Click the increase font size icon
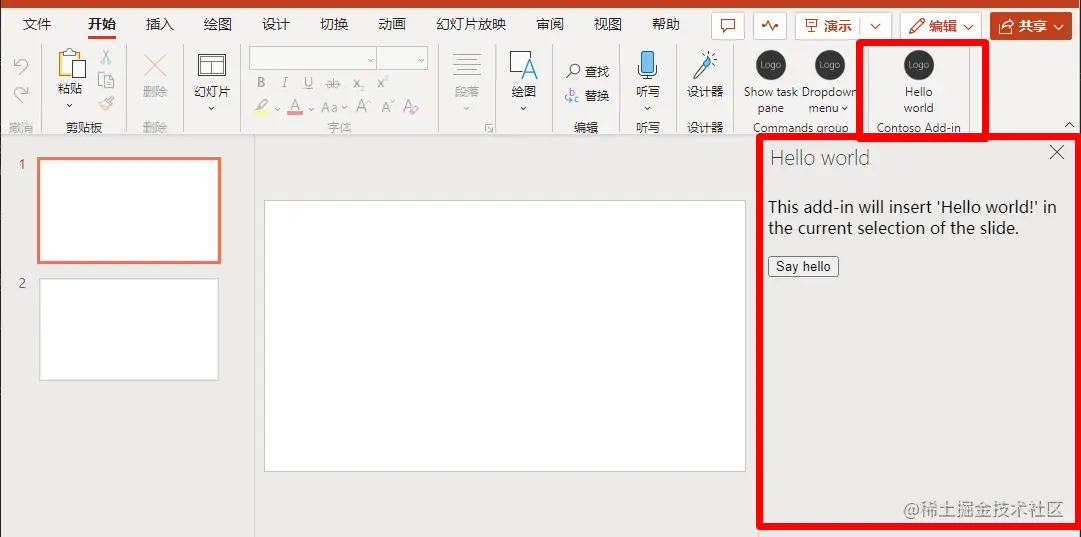Viewport: 1081px width, 537px height. click(x=363, y=107)
